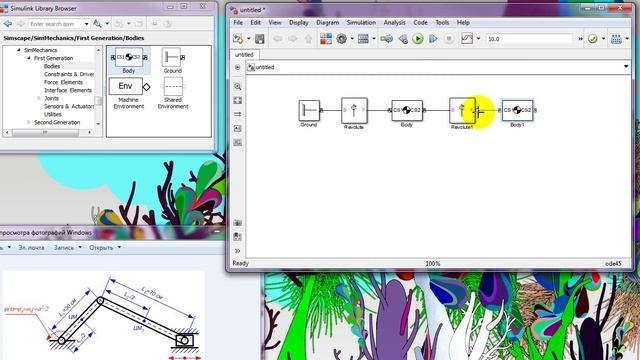Image resolution: width=640 pixels, height=360 pixels.
Task: Open the Tools menu
Action: click(442, 22)
